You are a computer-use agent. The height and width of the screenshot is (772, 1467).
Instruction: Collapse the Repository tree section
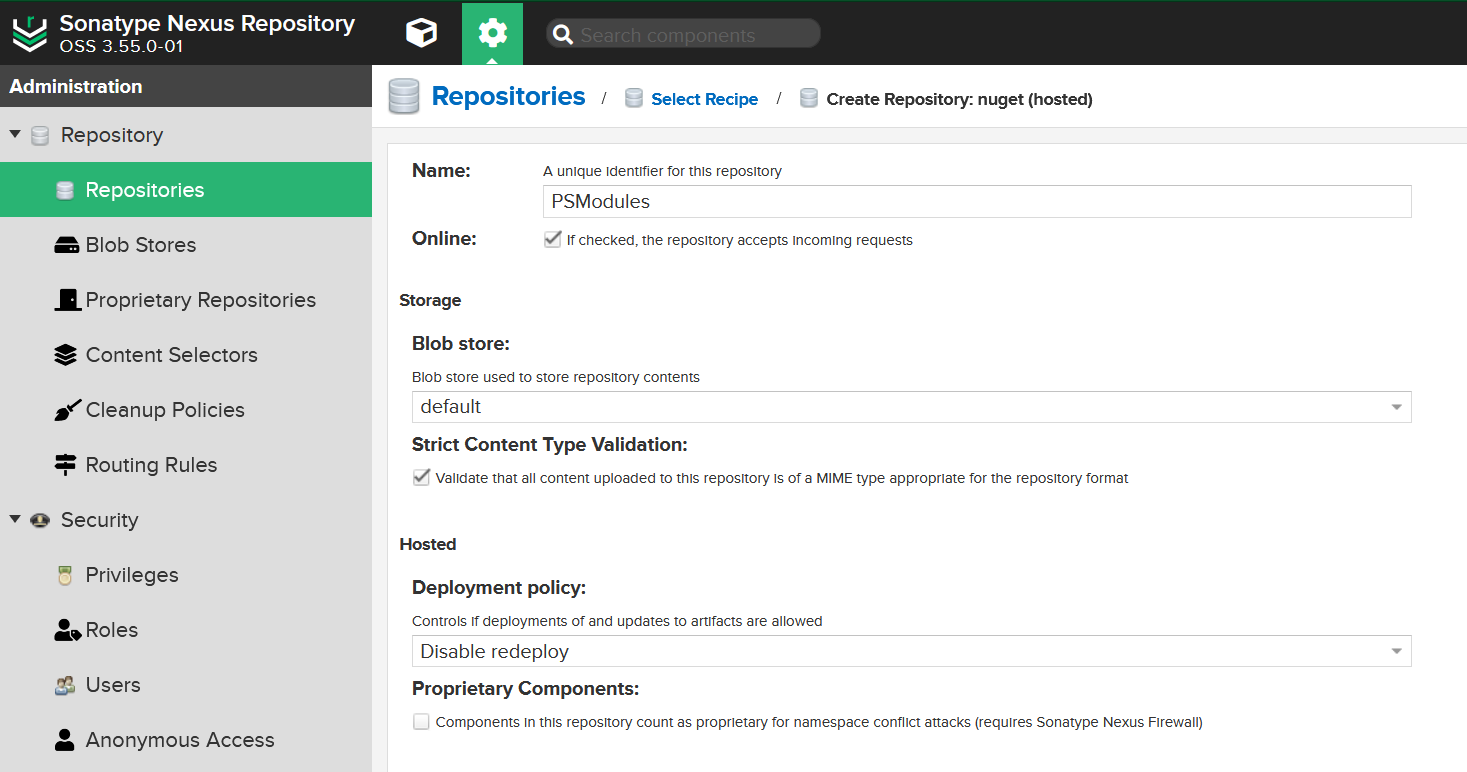[x=15, y=134]
